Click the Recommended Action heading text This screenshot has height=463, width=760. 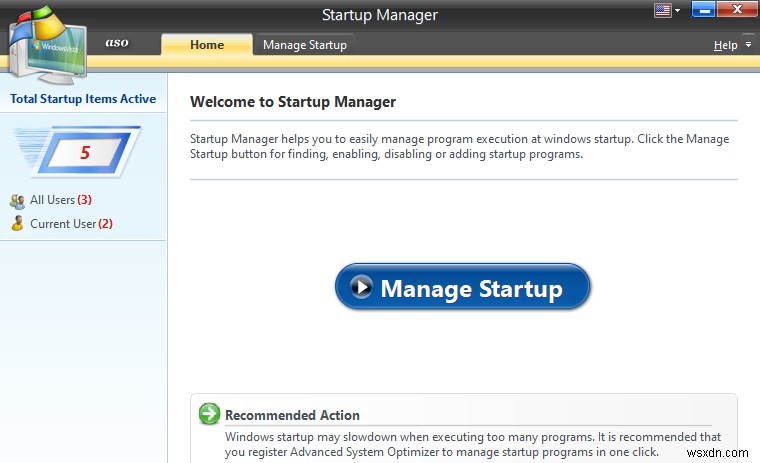[x=292, y=415]
